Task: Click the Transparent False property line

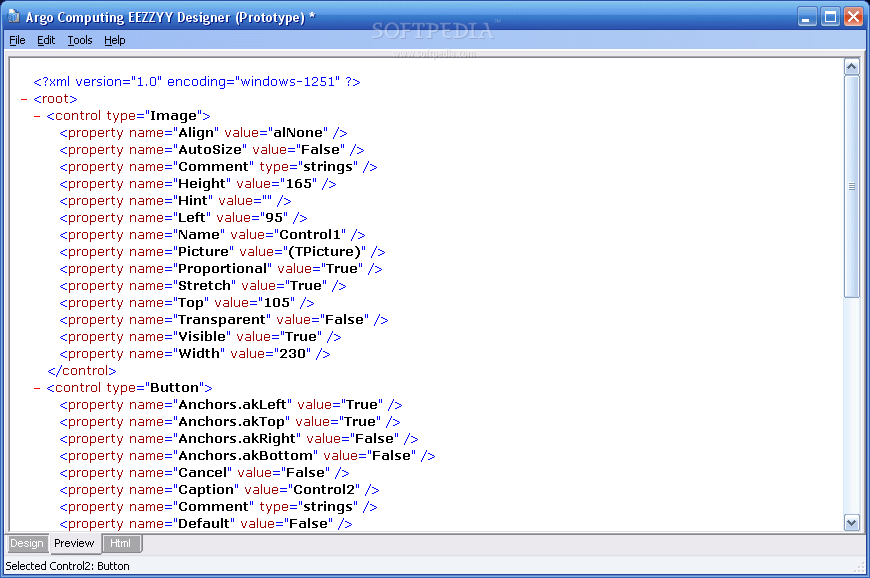Action: pos(224,320)
